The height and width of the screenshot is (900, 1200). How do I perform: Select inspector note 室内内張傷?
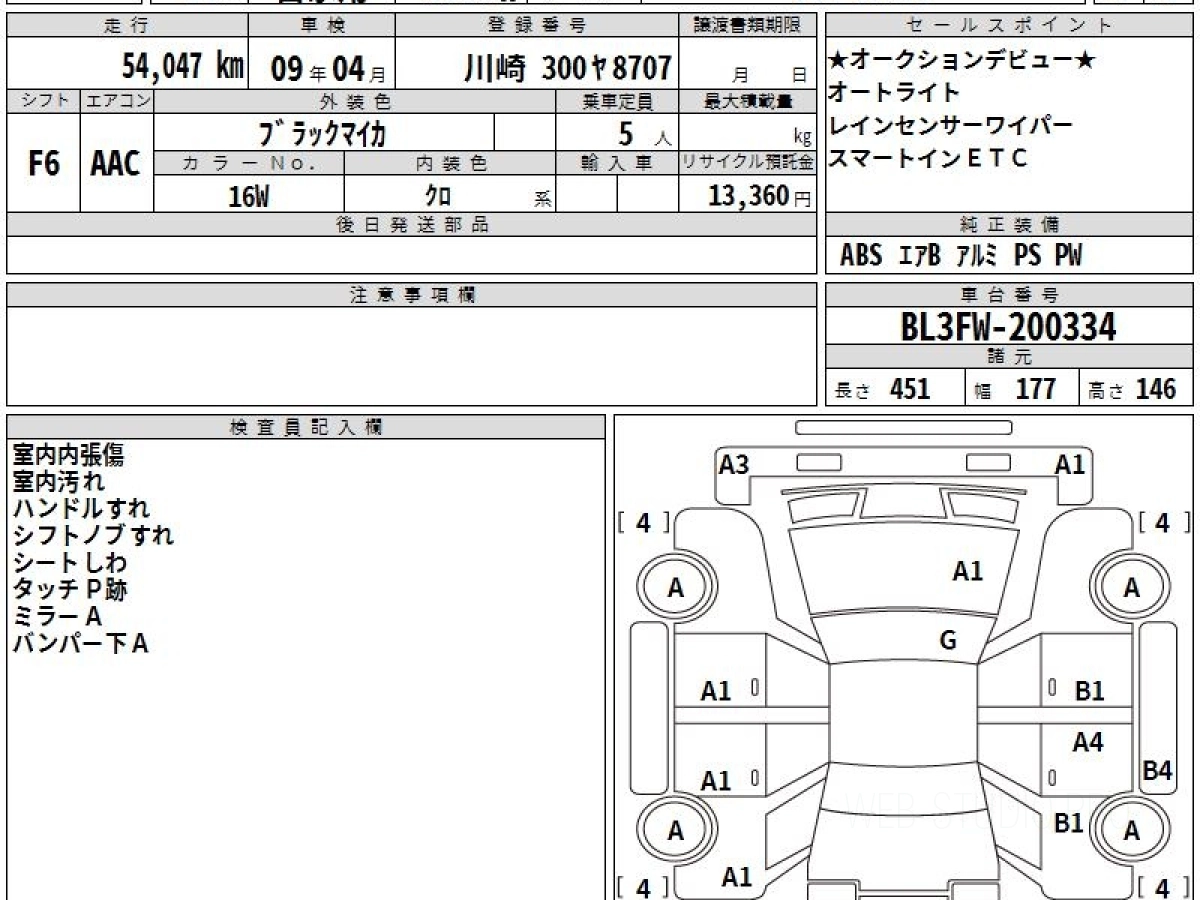68,456
